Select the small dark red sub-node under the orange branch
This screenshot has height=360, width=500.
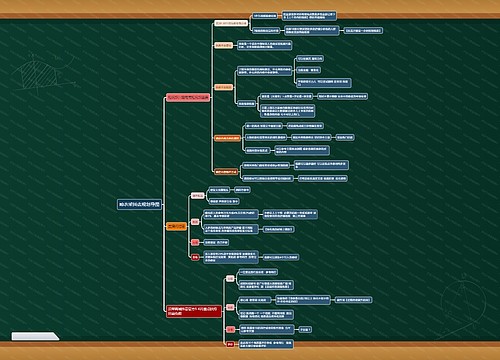195,257
